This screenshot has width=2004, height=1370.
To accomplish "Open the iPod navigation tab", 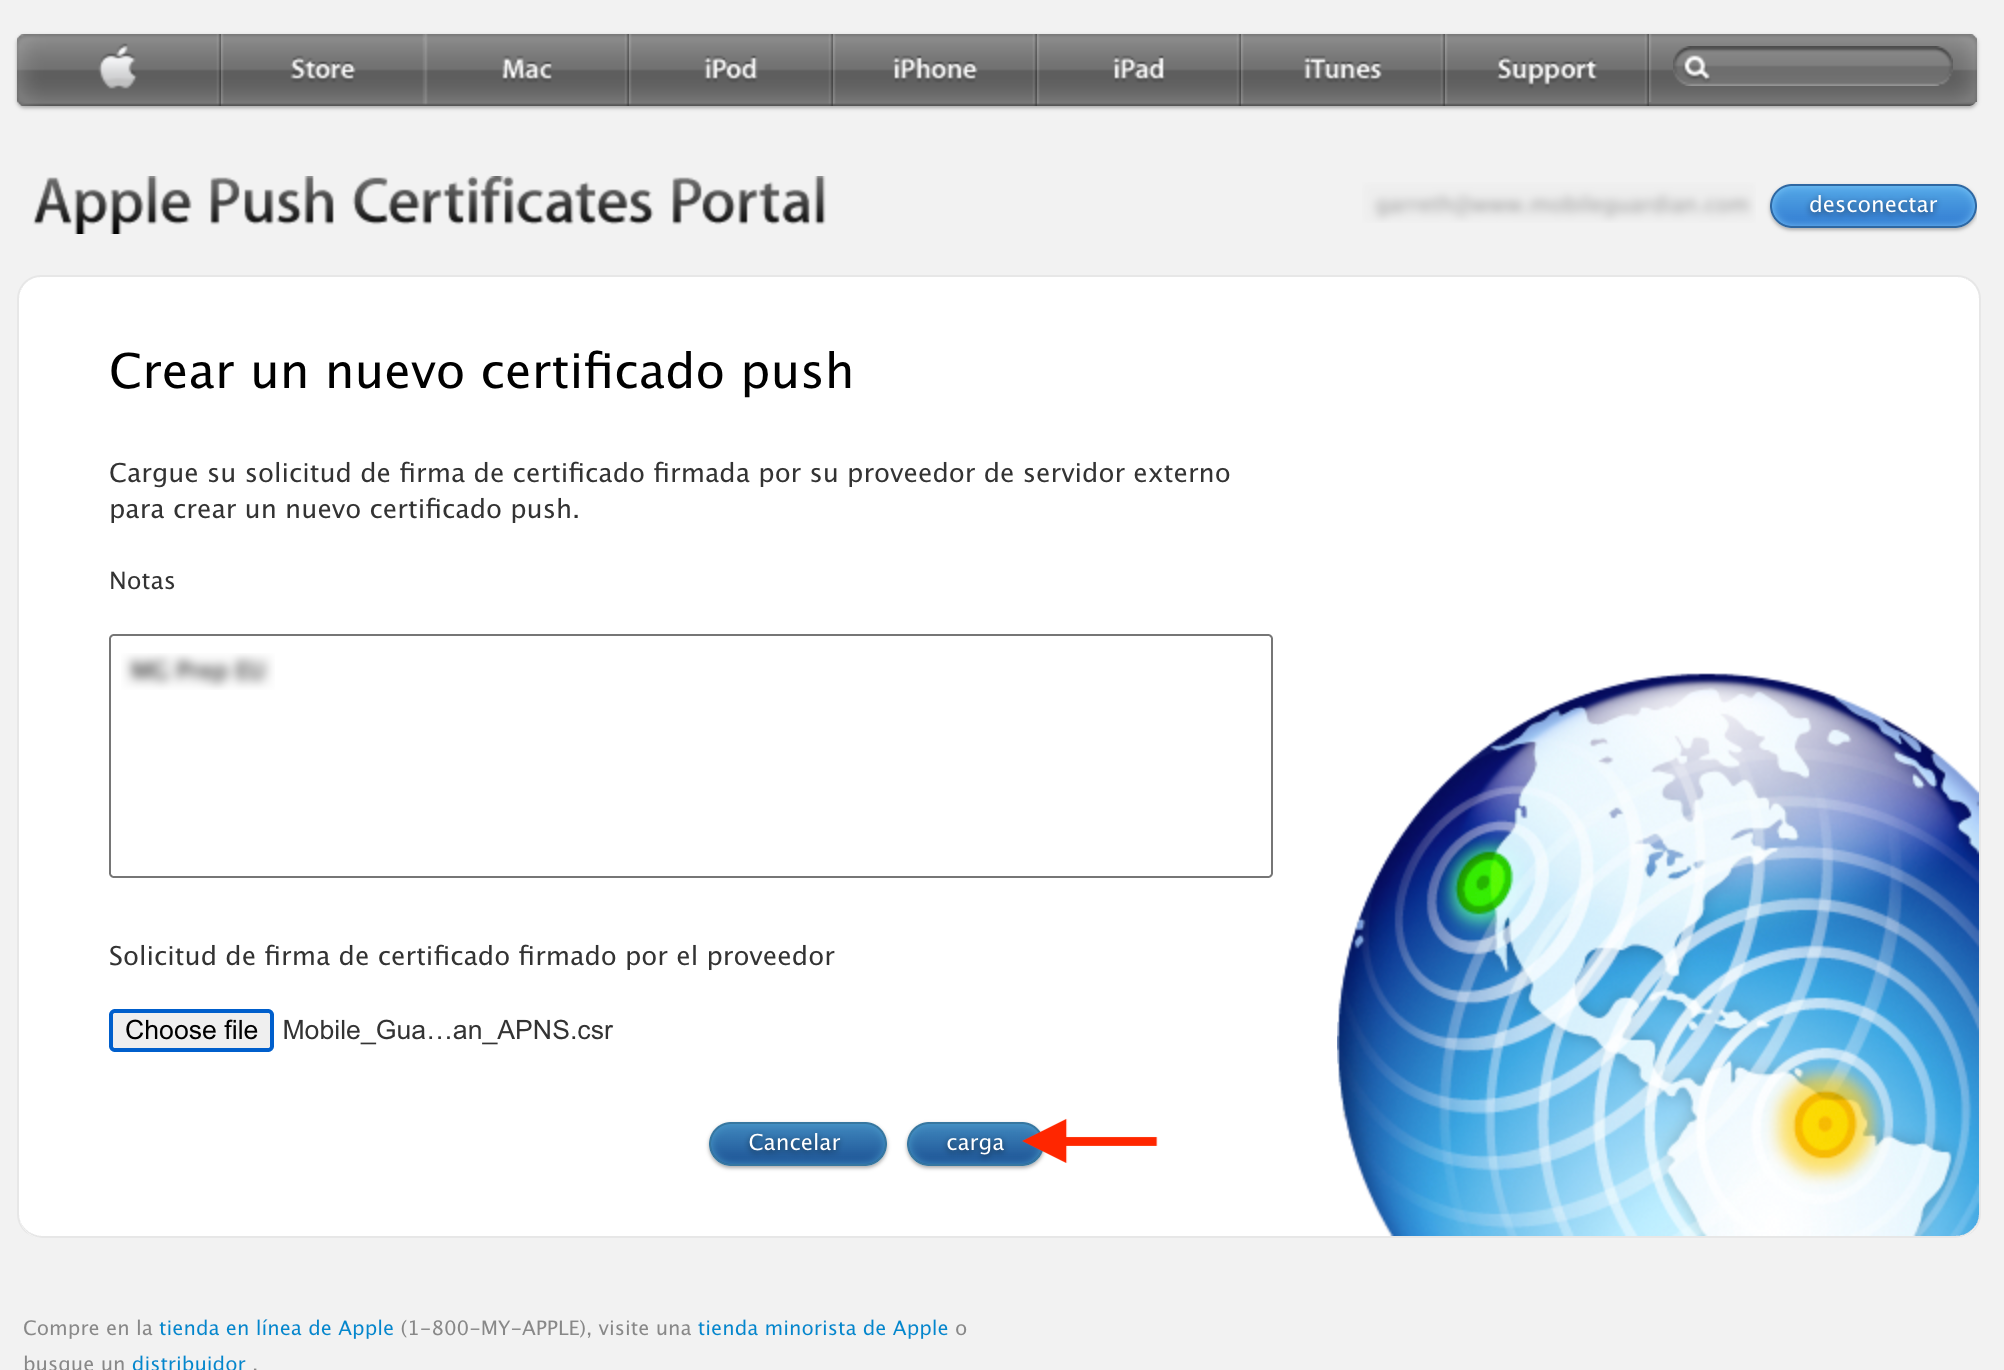I will click(x=730, y=69).
